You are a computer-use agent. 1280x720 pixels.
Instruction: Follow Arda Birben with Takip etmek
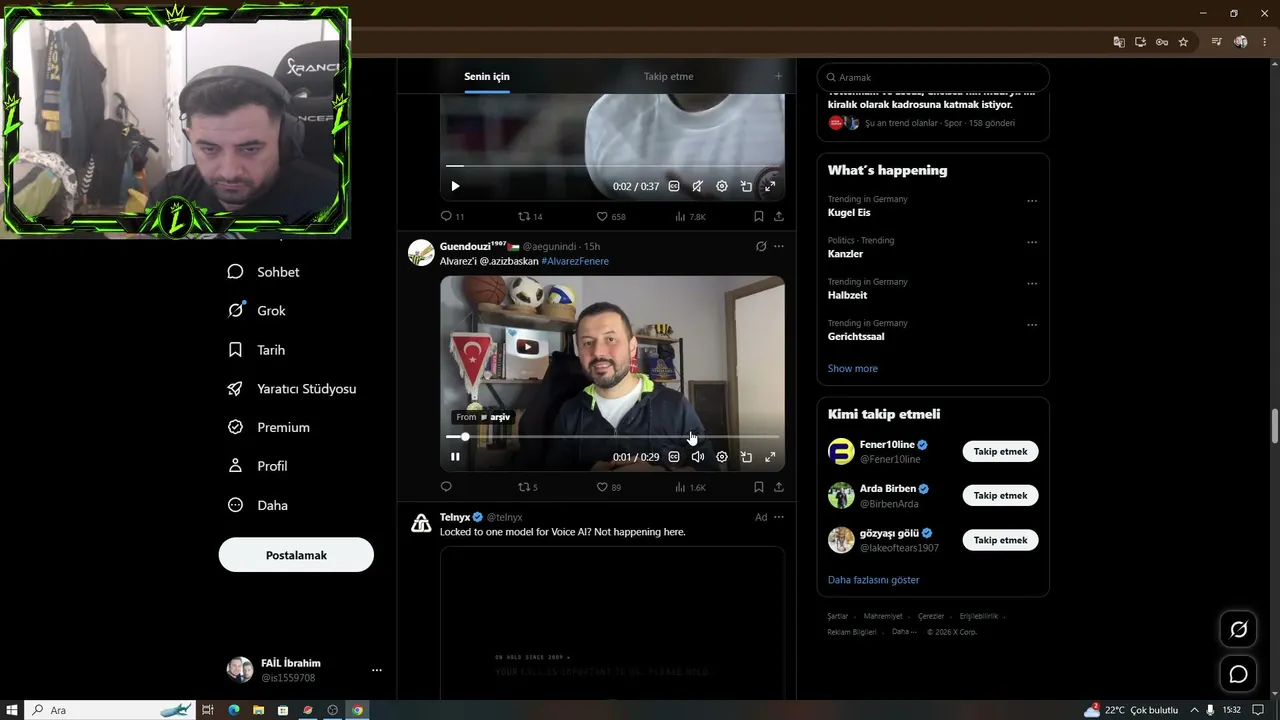pyautogui.click(x=1000, y=495)
